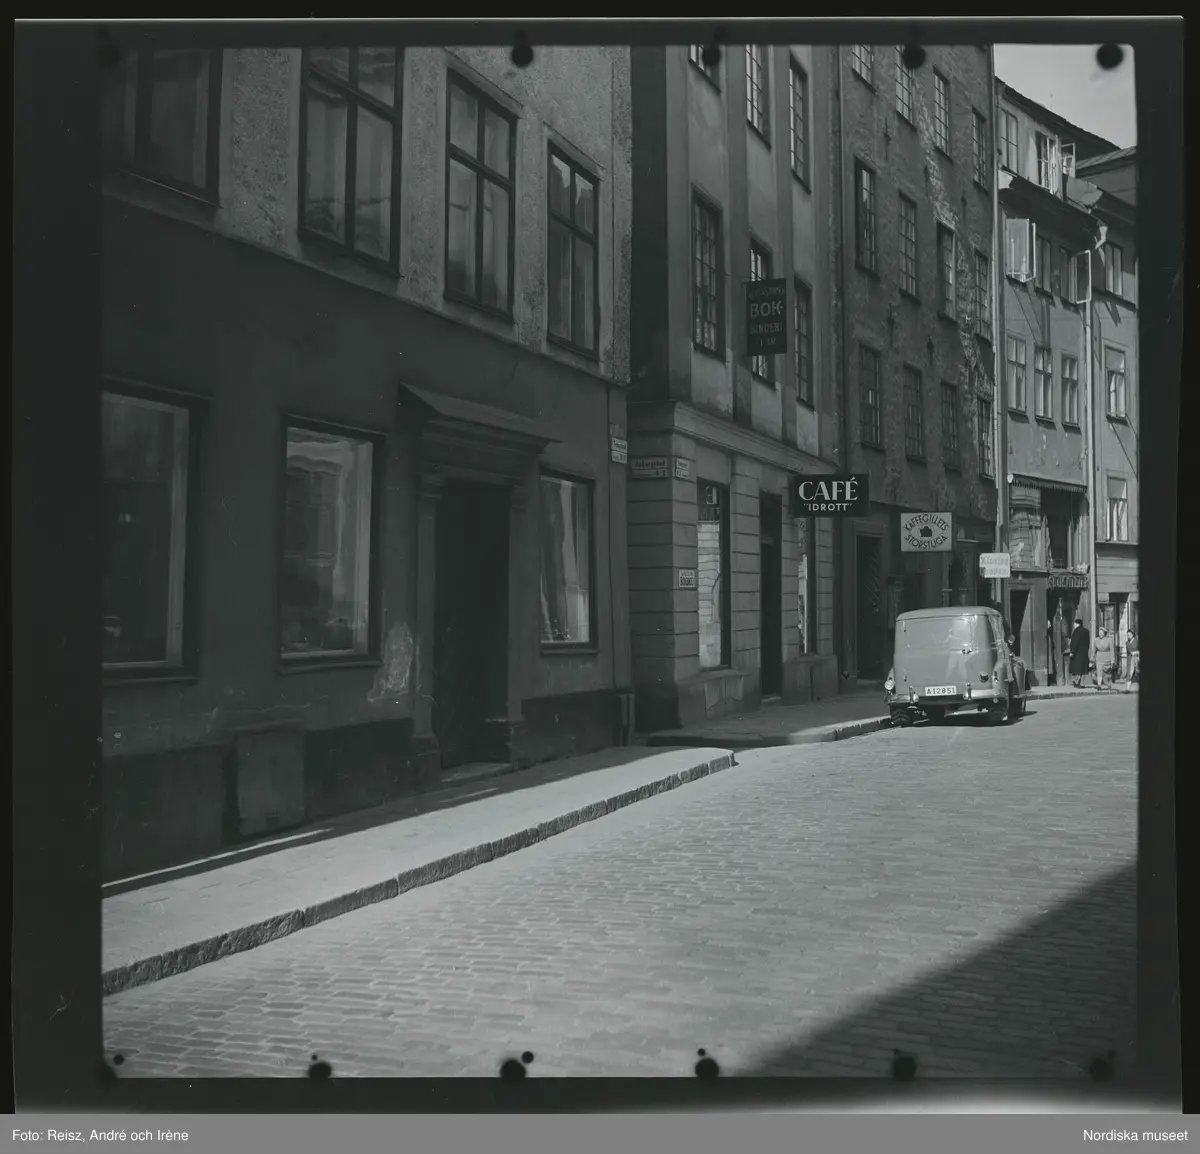This screenshot has width=1200, height=1154.
Task: Click the BOK-BINDERI hanging sign
Action: tap(766, 317)
